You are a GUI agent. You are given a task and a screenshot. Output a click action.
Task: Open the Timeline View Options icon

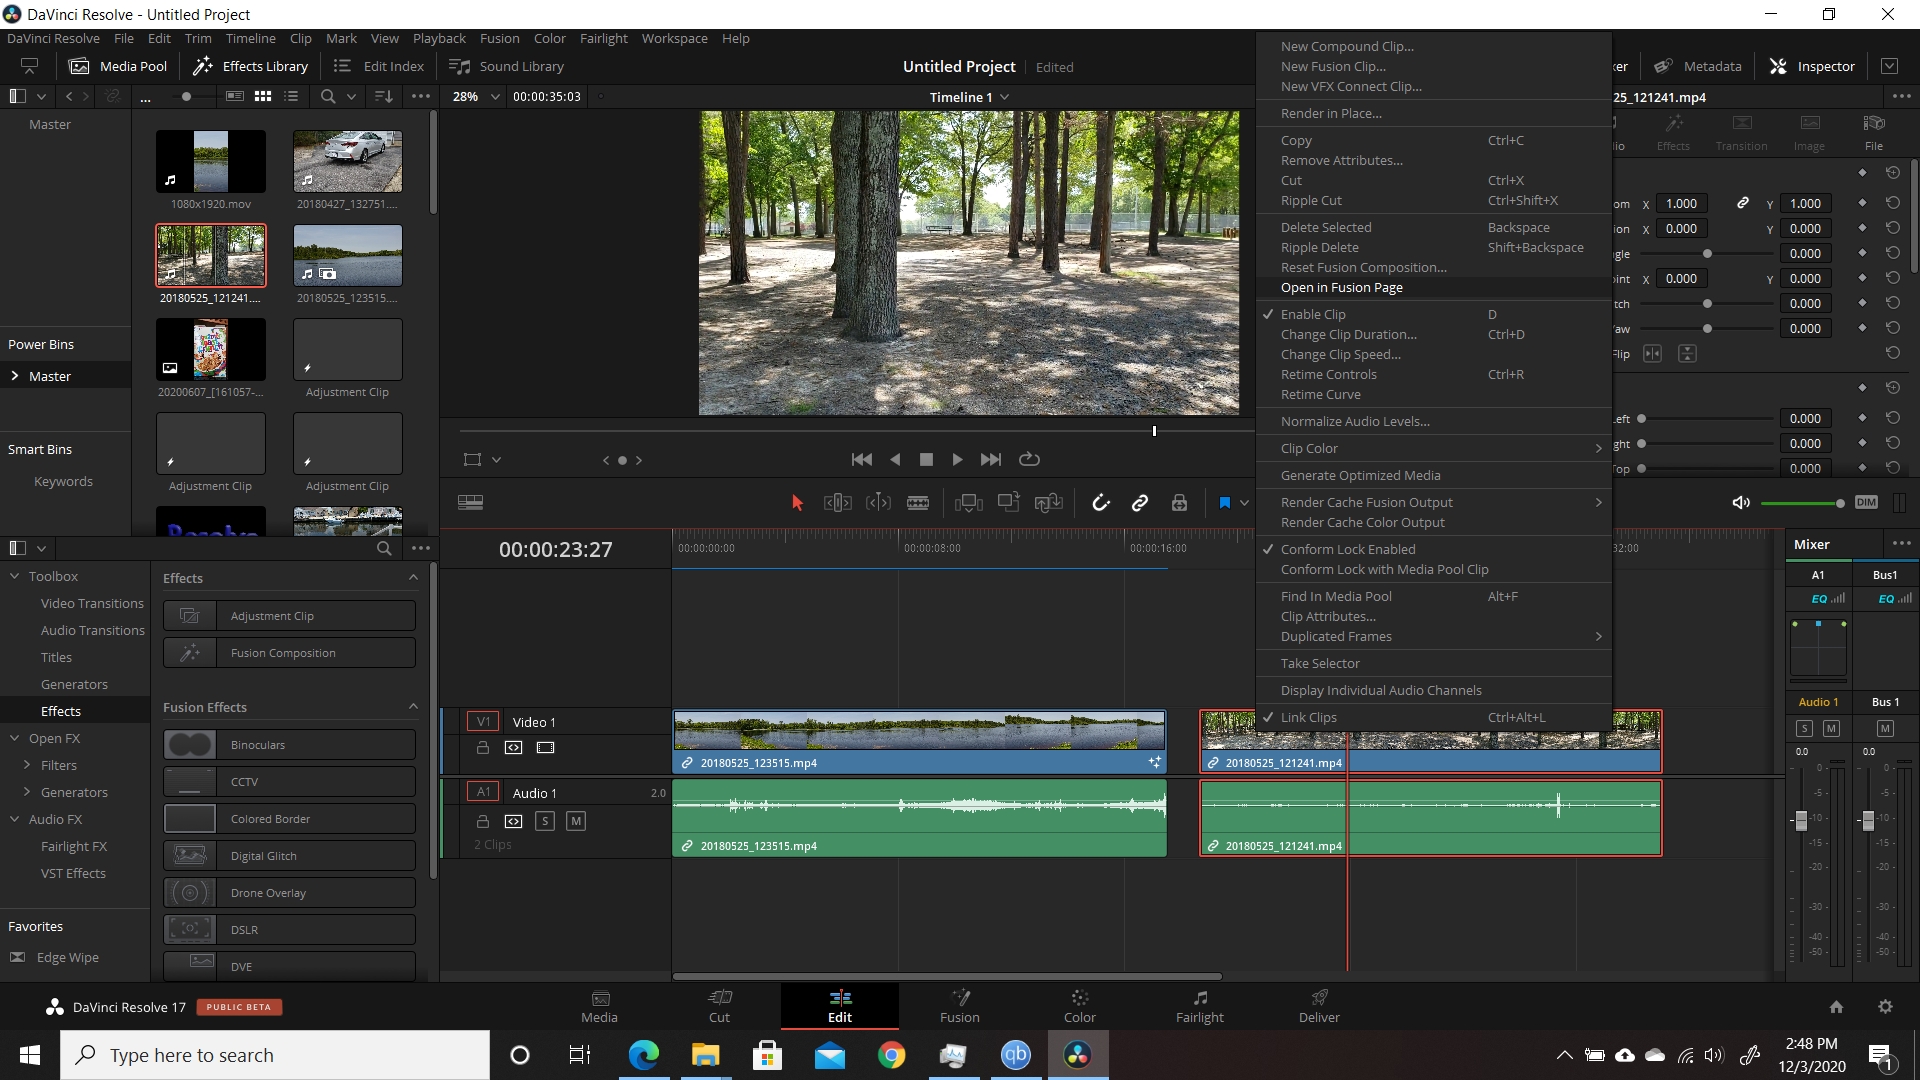click(470, 503)
